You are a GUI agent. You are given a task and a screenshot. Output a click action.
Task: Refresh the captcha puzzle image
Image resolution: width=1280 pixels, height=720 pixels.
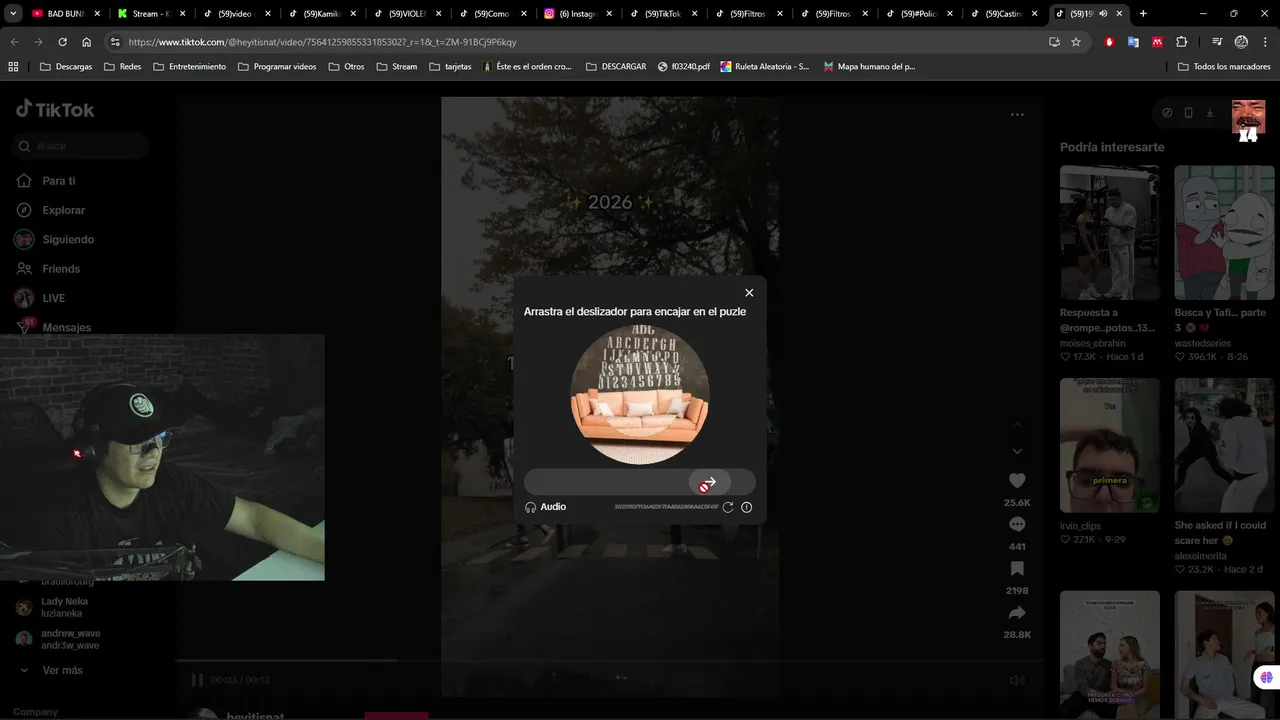coord(728,507)
